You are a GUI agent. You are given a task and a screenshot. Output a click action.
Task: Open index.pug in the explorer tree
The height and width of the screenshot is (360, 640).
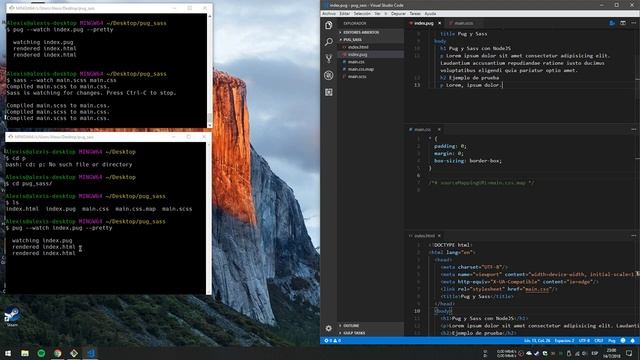(358, 54)
